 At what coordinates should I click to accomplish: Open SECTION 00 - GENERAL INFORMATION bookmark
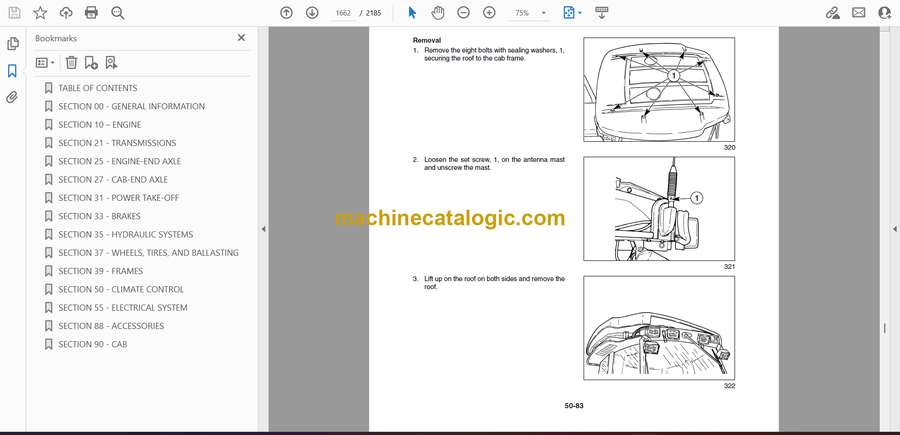coord(131,106)
